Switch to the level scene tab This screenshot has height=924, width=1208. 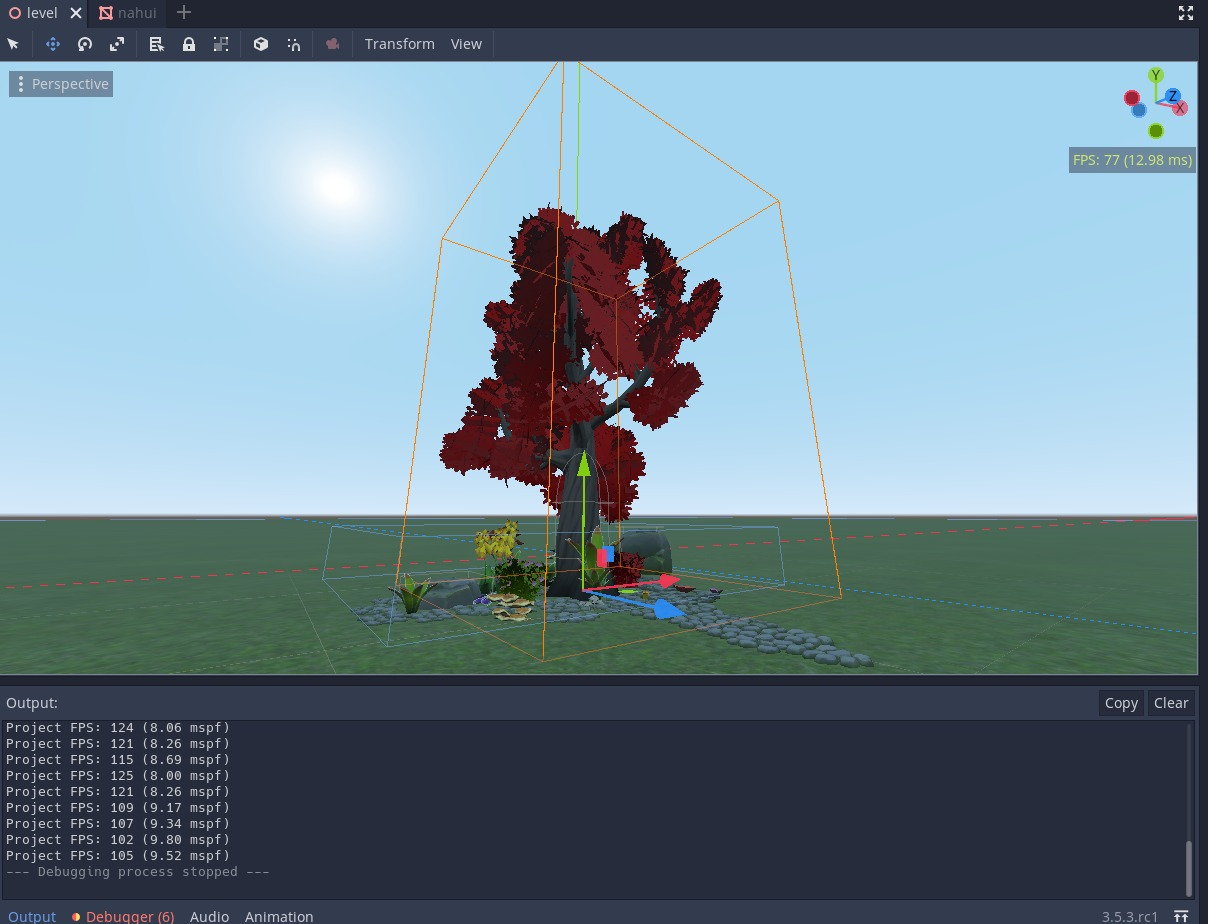(x=34, y=13)
